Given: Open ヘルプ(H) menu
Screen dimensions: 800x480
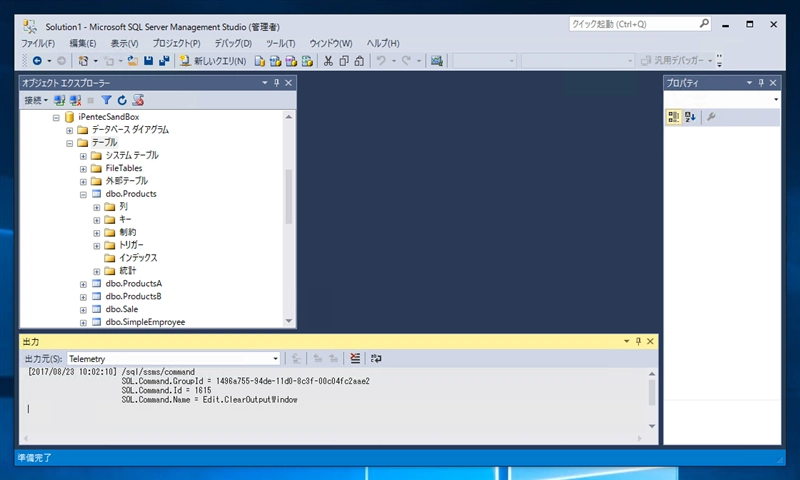Looking at the screenshot, I should [x=383, y=43].
